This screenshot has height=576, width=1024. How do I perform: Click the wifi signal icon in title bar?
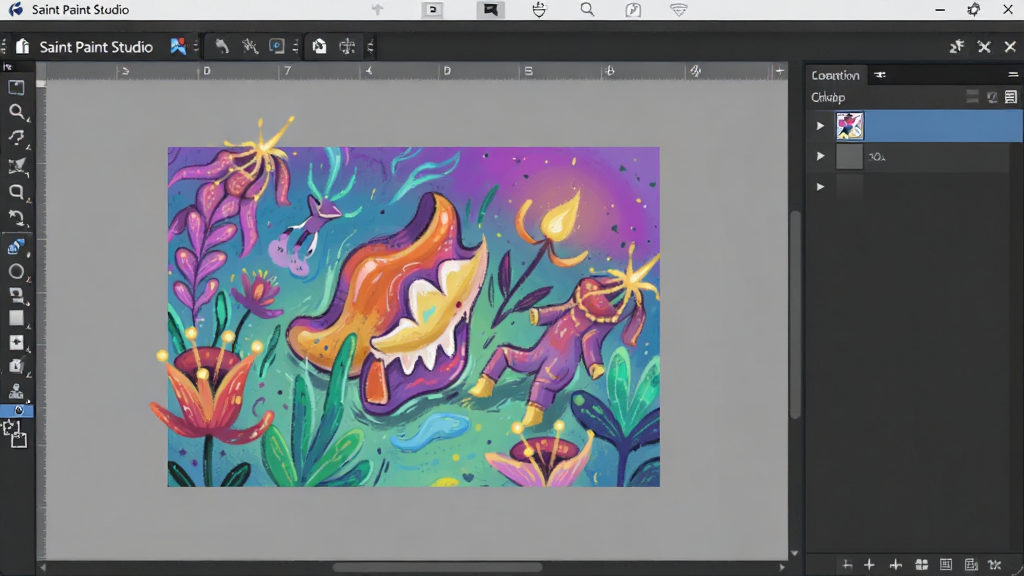click(x=679, y=10)
